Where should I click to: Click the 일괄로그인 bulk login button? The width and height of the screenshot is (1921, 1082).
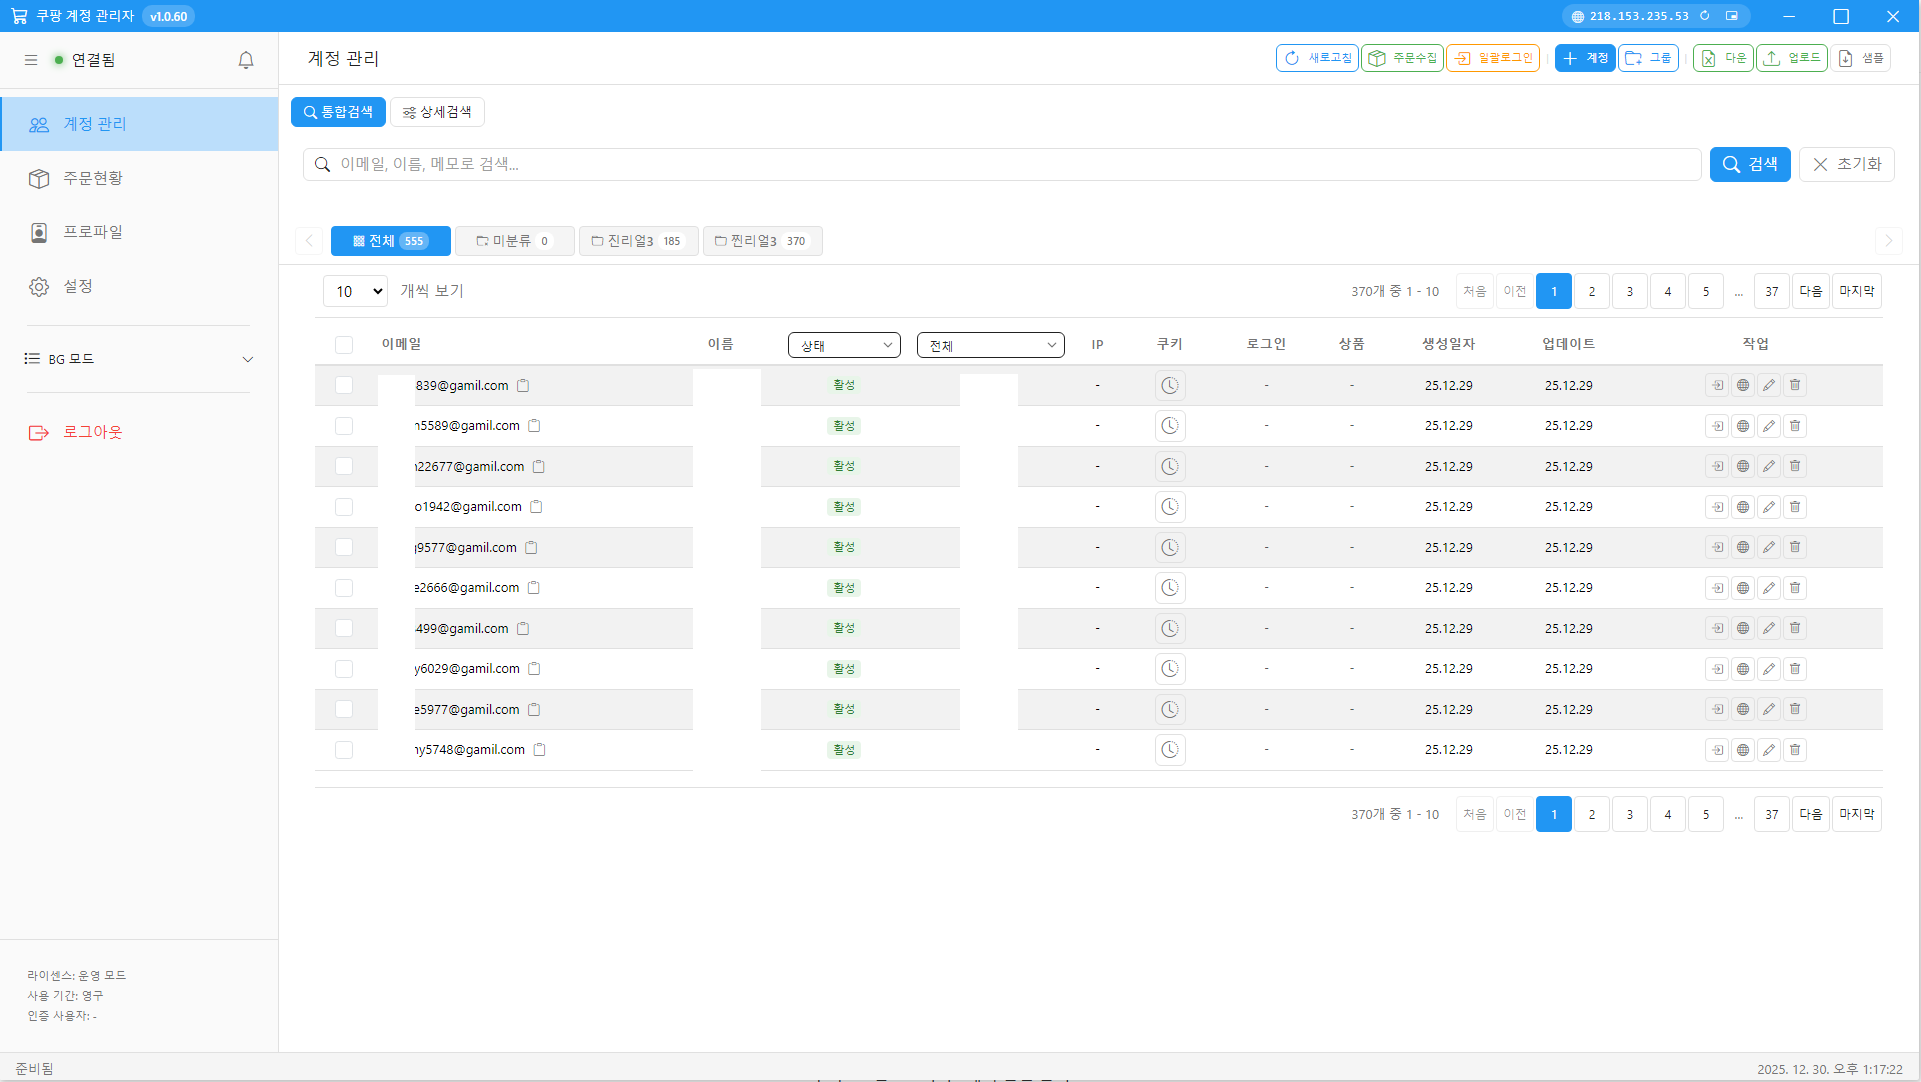[x=1493, y=58]
